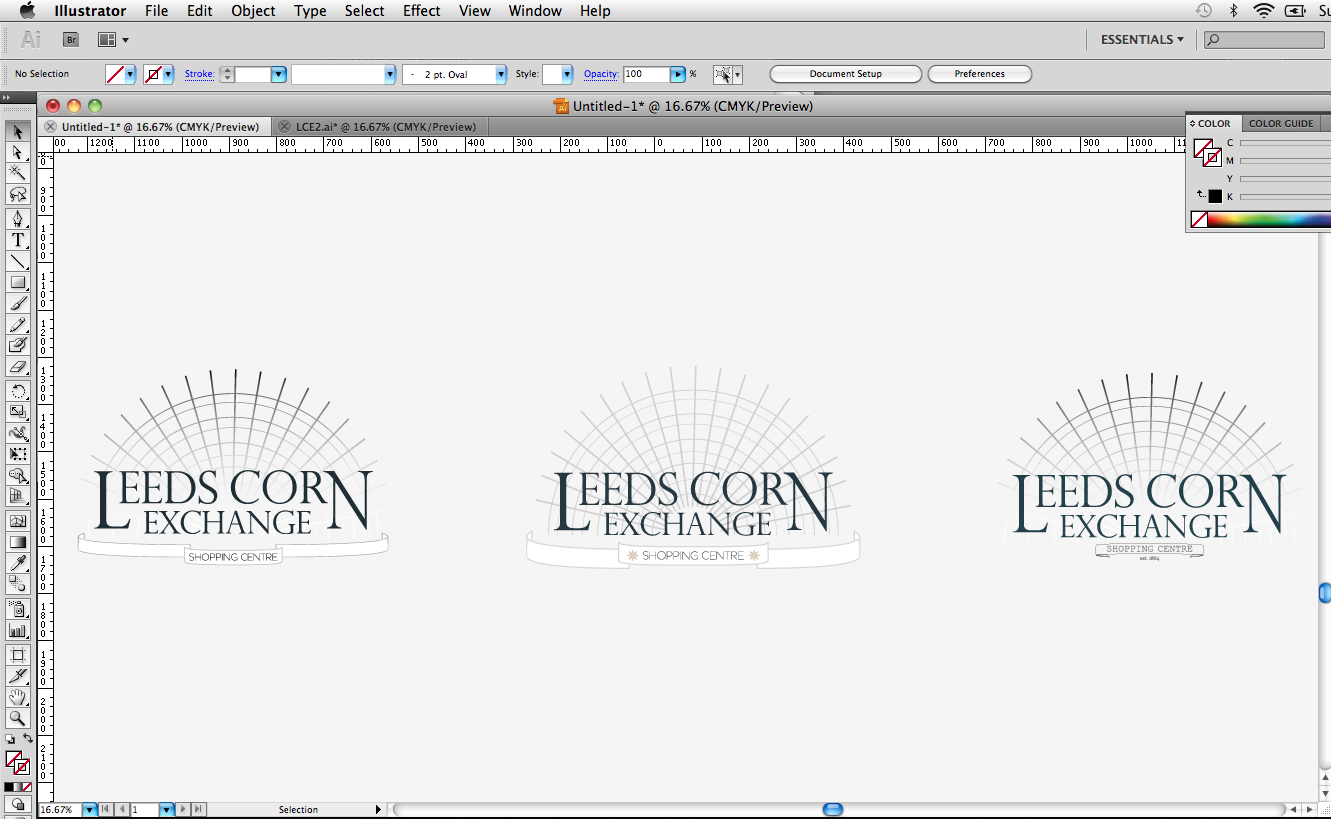
Task: Open the stroke weight dropdown
Action: pos(279,74)
